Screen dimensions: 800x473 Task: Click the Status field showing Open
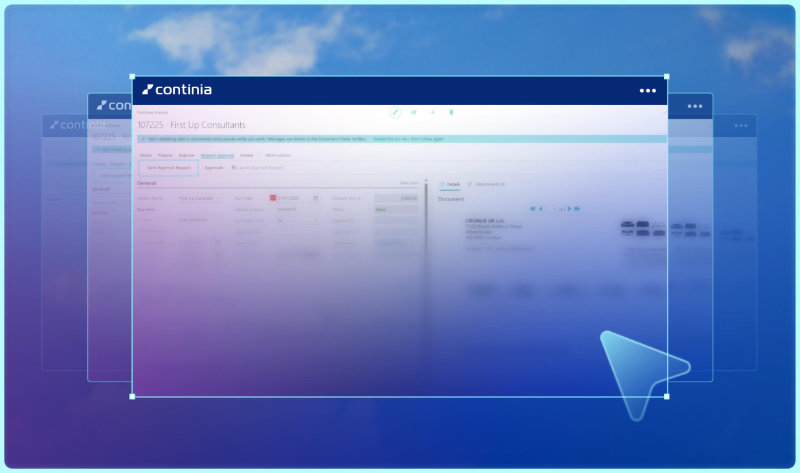[396, 209]
